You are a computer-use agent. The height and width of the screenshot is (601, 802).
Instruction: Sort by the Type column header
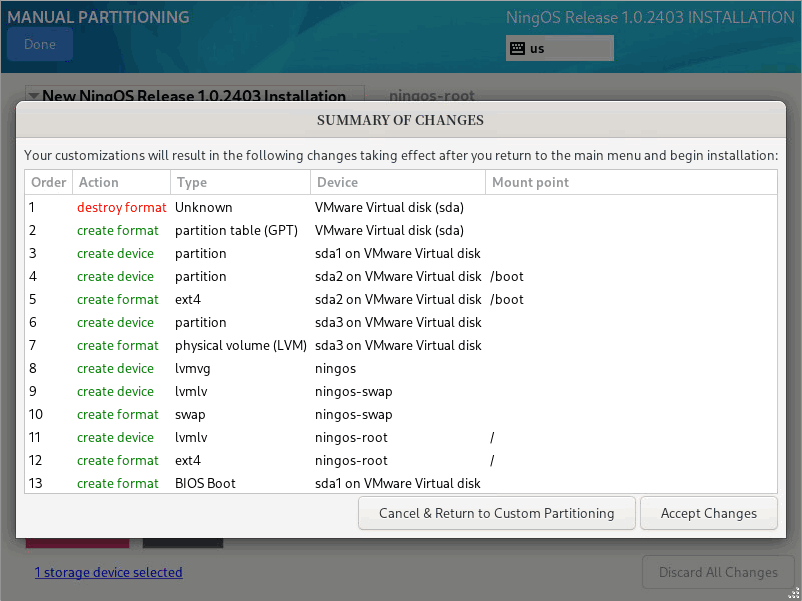pyautogui.click(x=240, y=182)
